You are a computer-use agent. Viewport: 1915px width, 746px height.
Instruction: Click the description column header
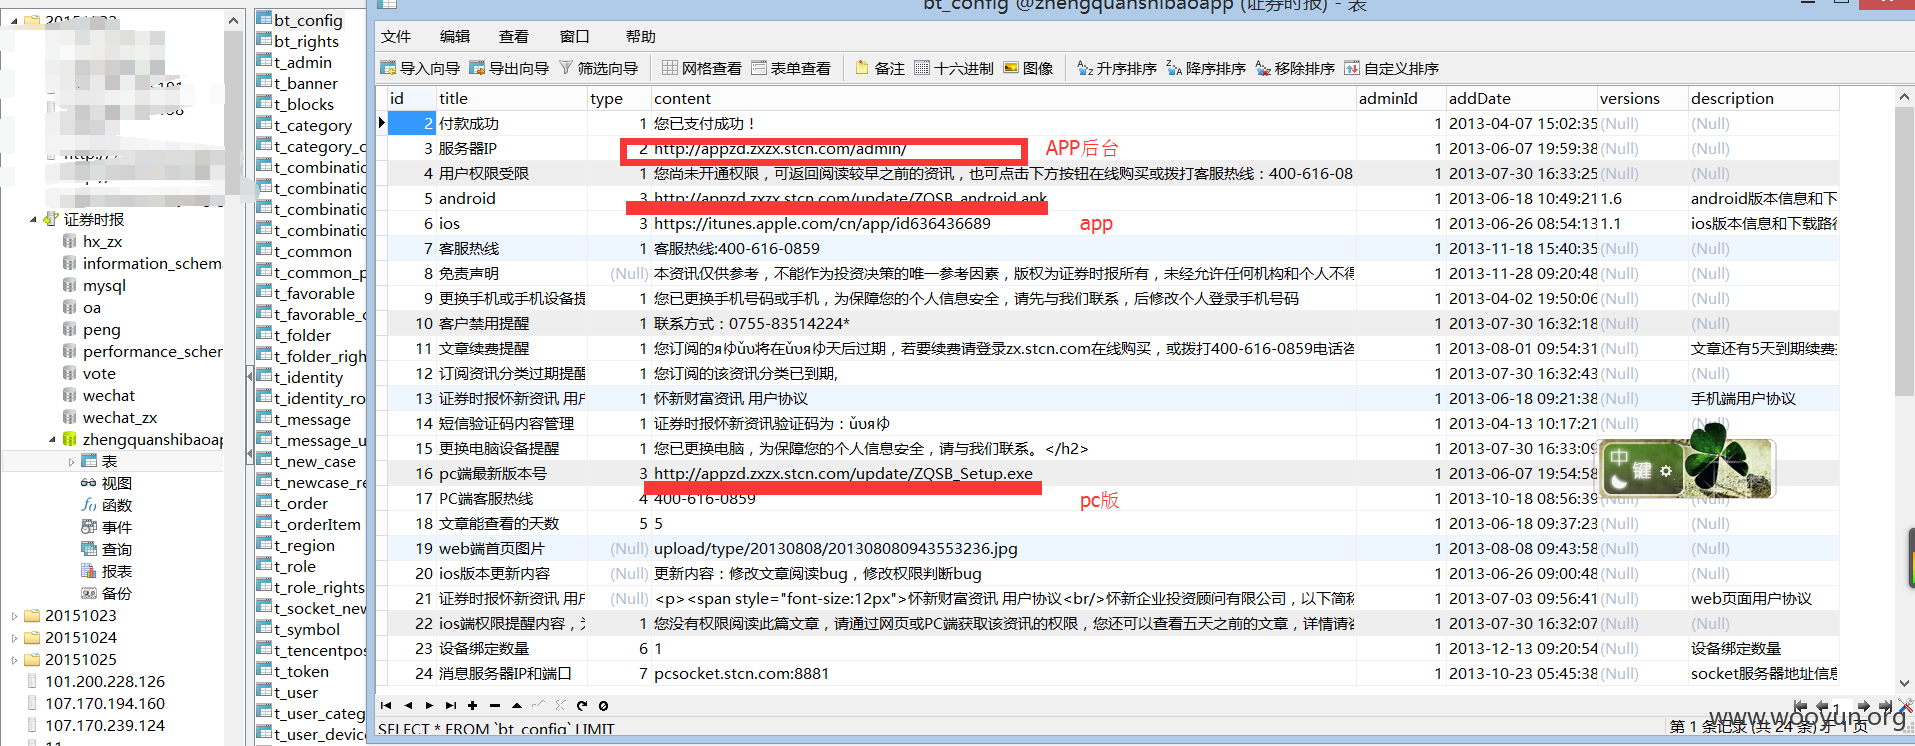point(1763,98)
